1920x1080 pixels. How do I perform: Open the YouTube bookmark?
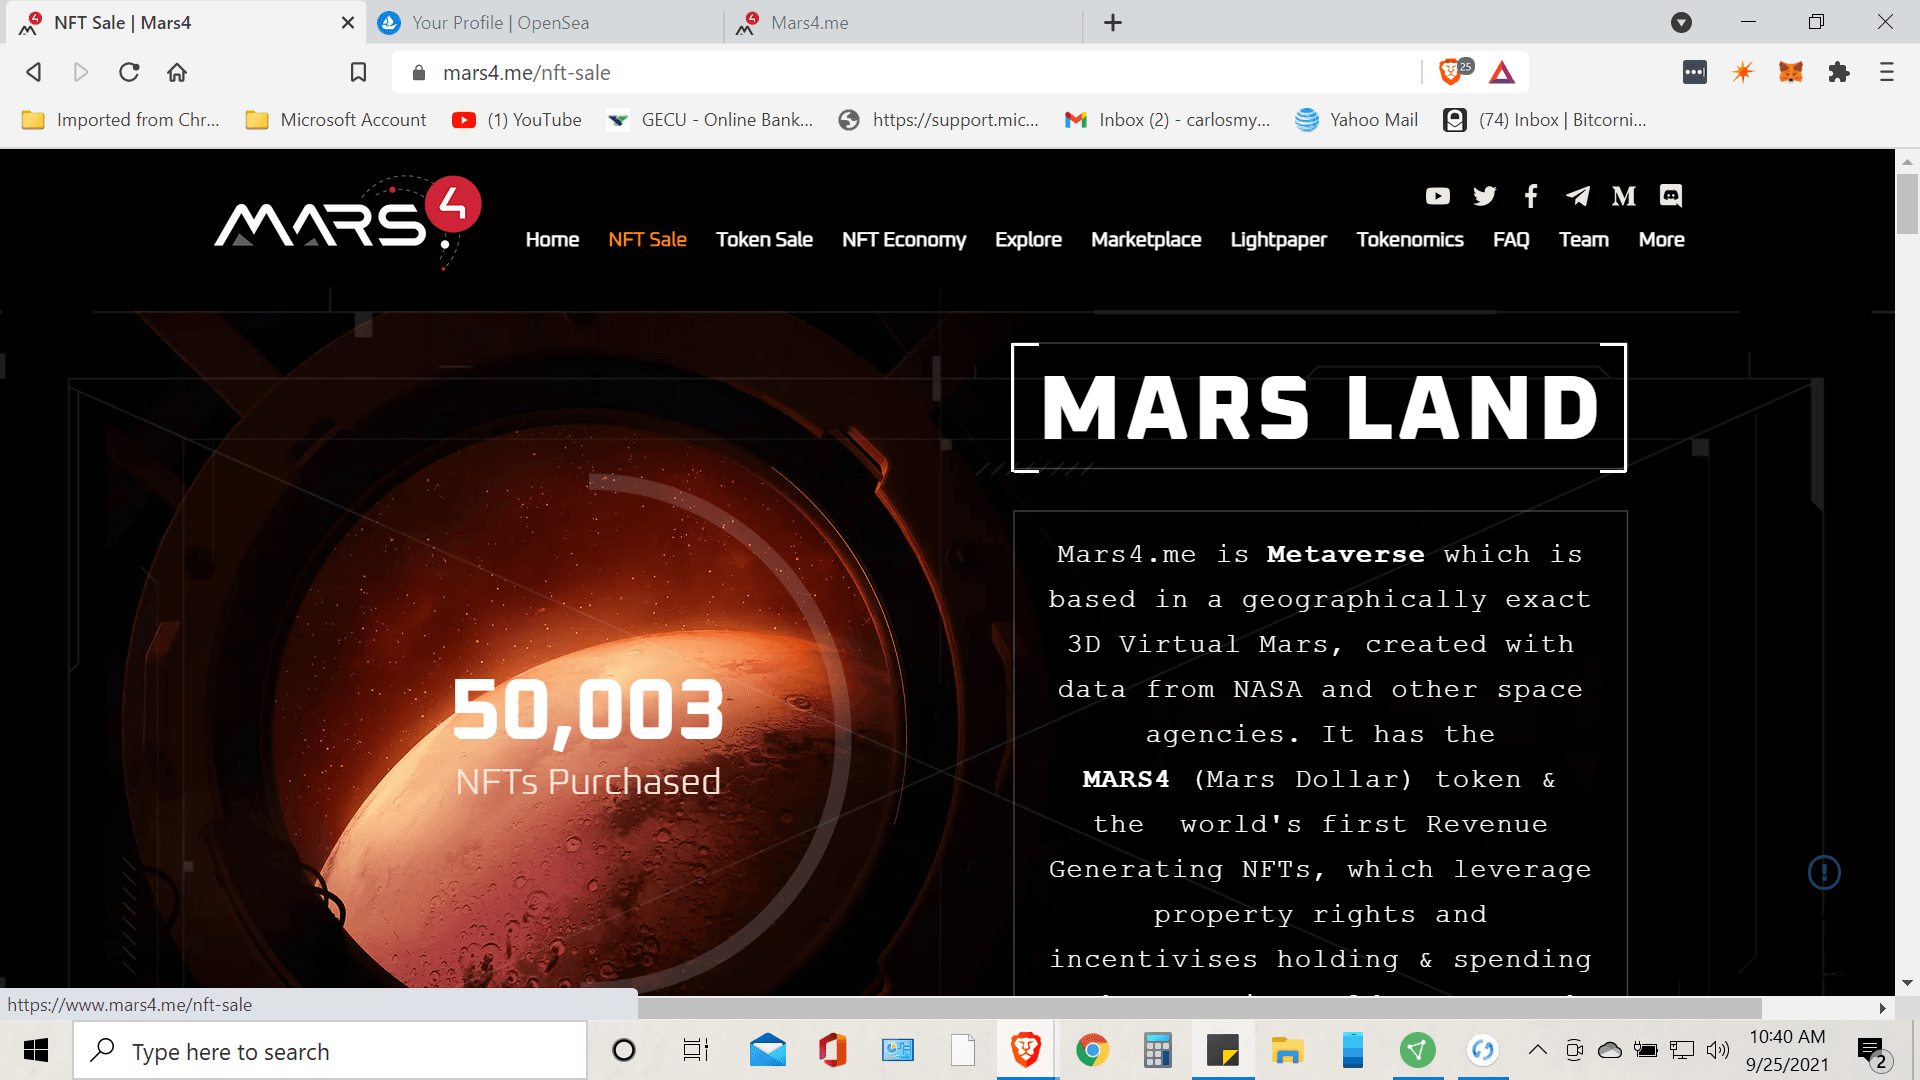(517, 120)
